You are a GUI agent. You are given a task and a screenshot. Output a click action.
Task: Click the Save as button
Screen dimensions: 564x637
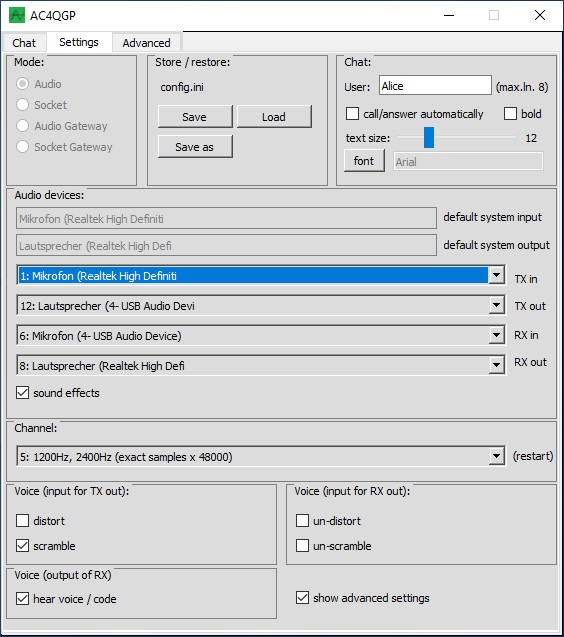coord(195,147)
